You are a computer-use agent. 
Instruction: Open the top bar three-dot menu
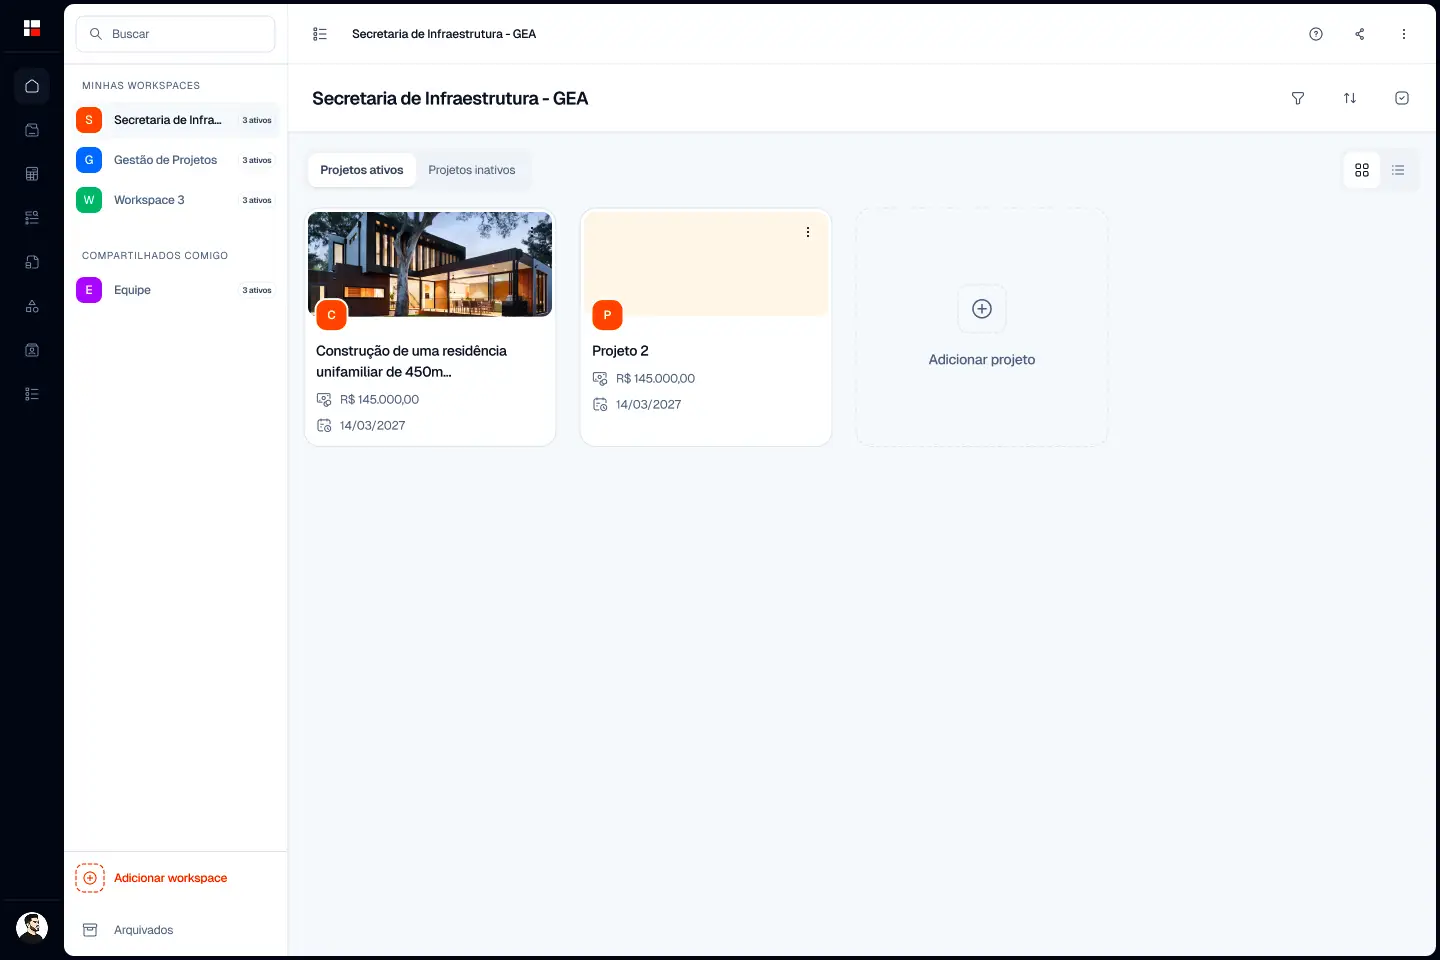(x=1404, y=34)
